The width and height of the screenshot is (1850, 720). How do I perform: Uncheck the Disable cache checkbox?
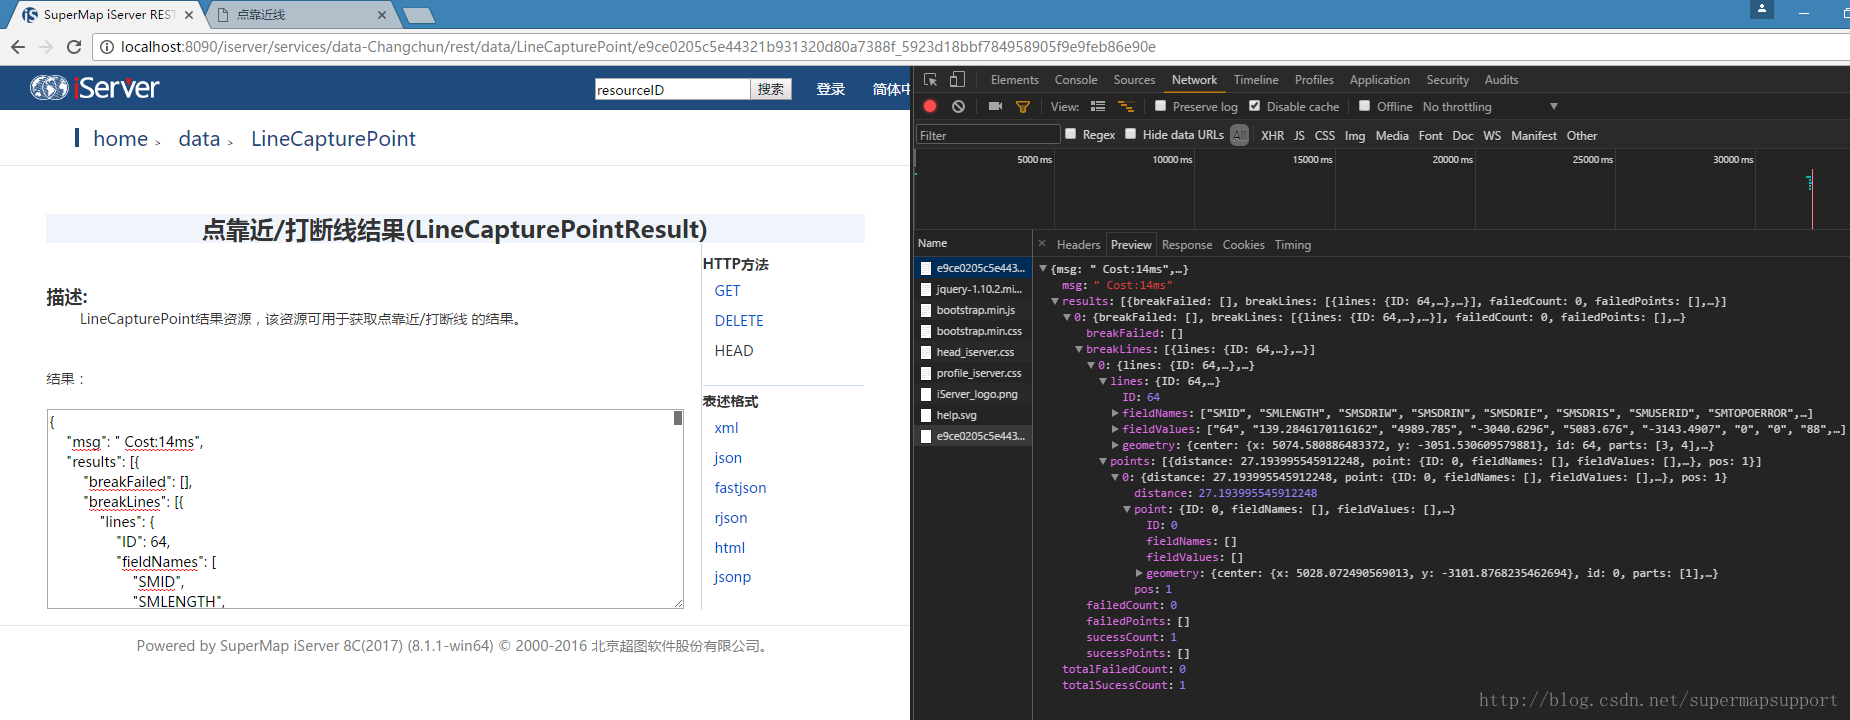point(1254,106)
